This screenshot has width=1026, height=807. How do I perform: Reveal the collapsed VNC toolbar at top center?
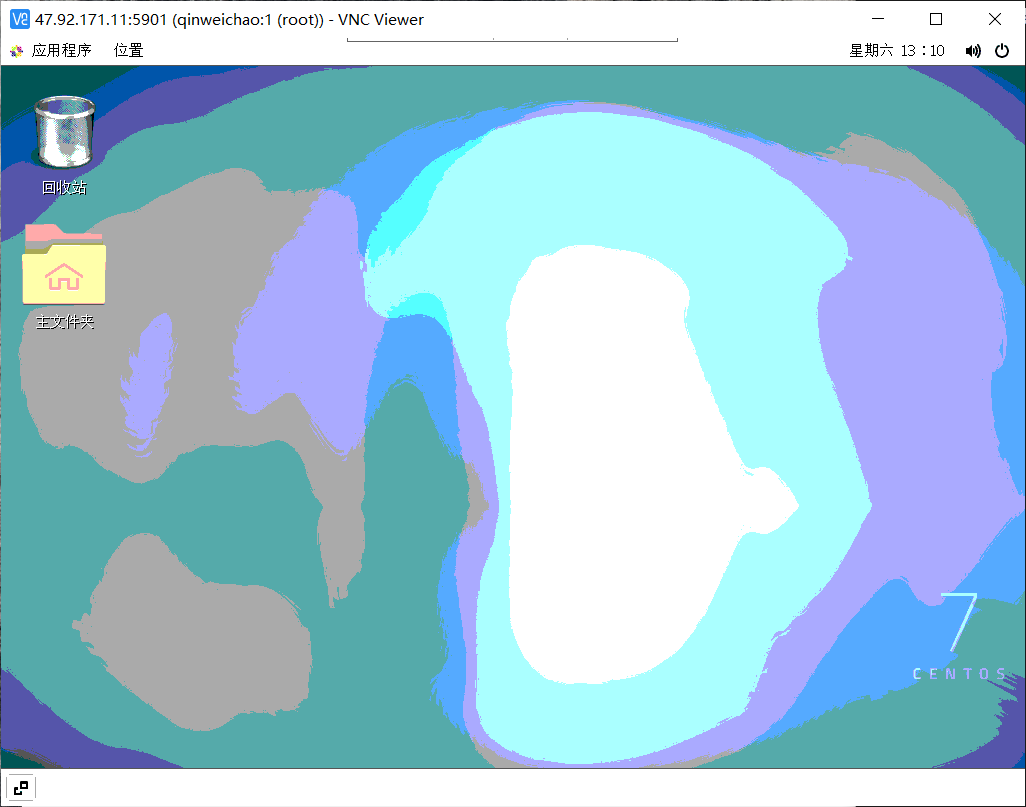pos(512,36)
